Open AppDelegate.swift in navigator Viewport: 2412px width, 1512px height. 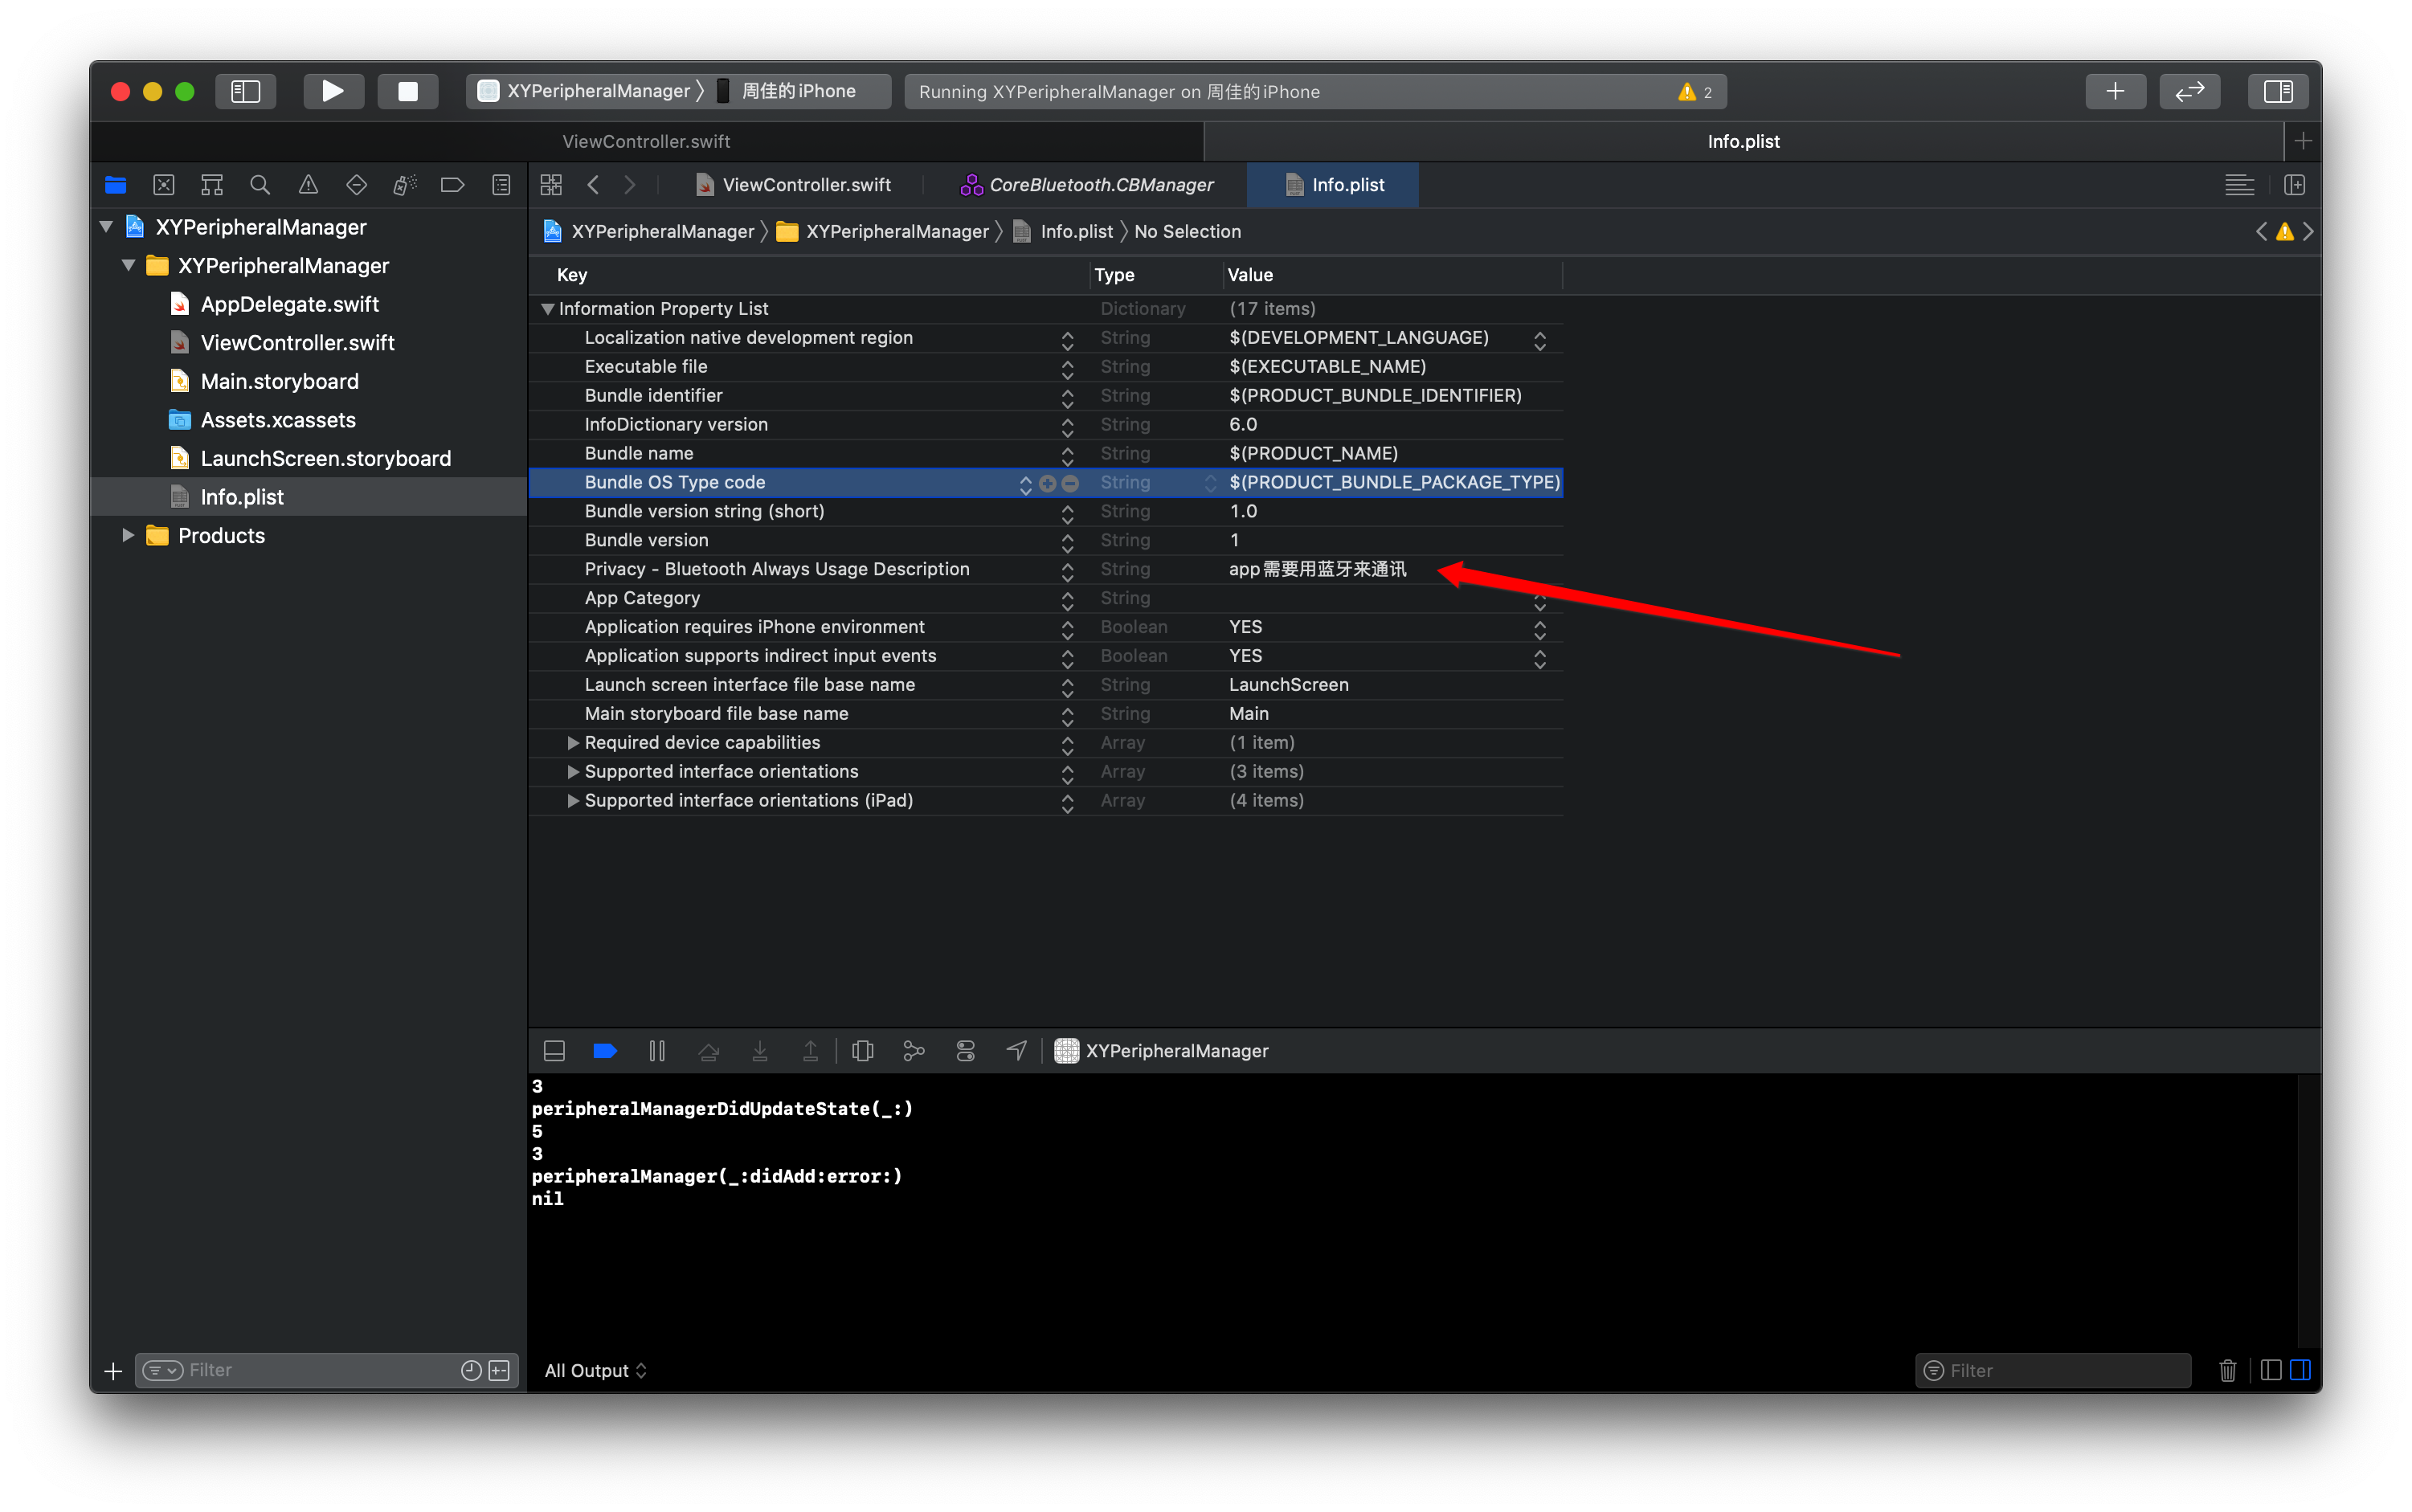pos(289,304)
